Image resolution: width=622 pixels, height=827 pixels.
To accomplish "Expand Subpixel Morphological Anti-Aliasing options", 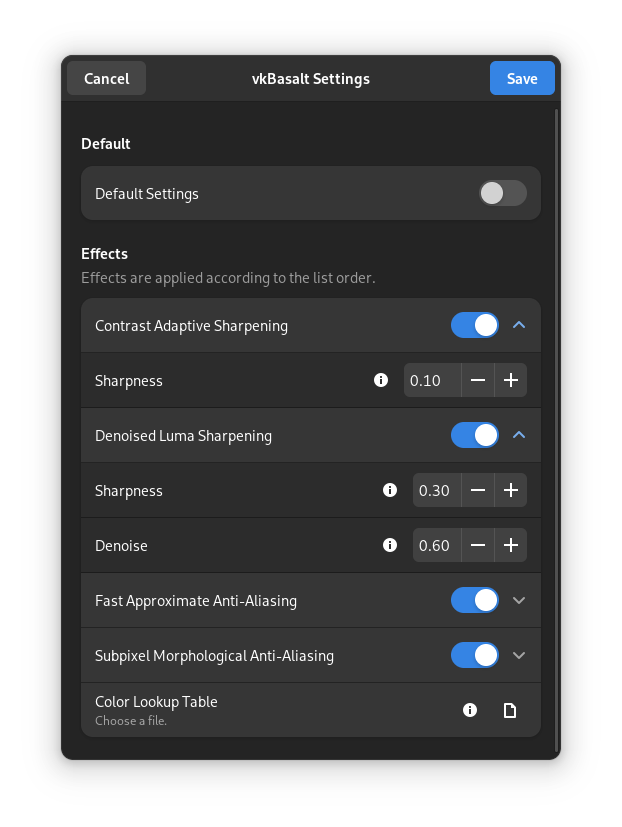I will coord(518,655).
